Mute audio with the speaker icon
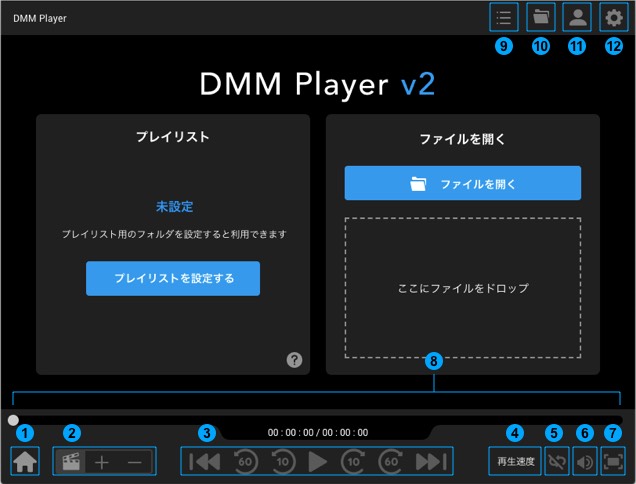This screenshot has width=636, height=484. point(584,462)
